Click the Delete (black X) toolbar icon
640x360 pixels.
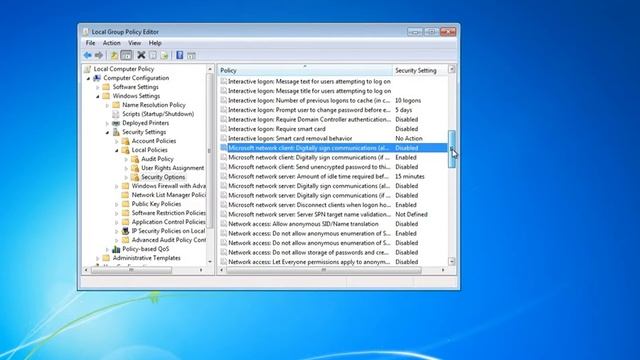(141, 55)
